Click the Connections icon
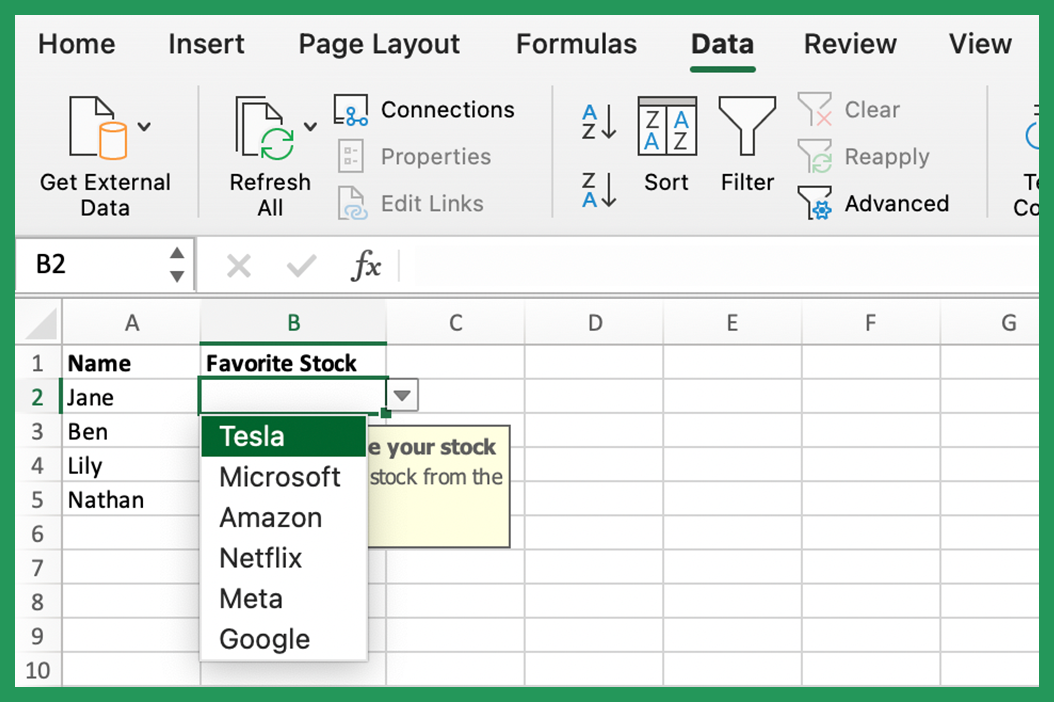This screenshot has height=702, width=1054. click(x=351, y=110)
